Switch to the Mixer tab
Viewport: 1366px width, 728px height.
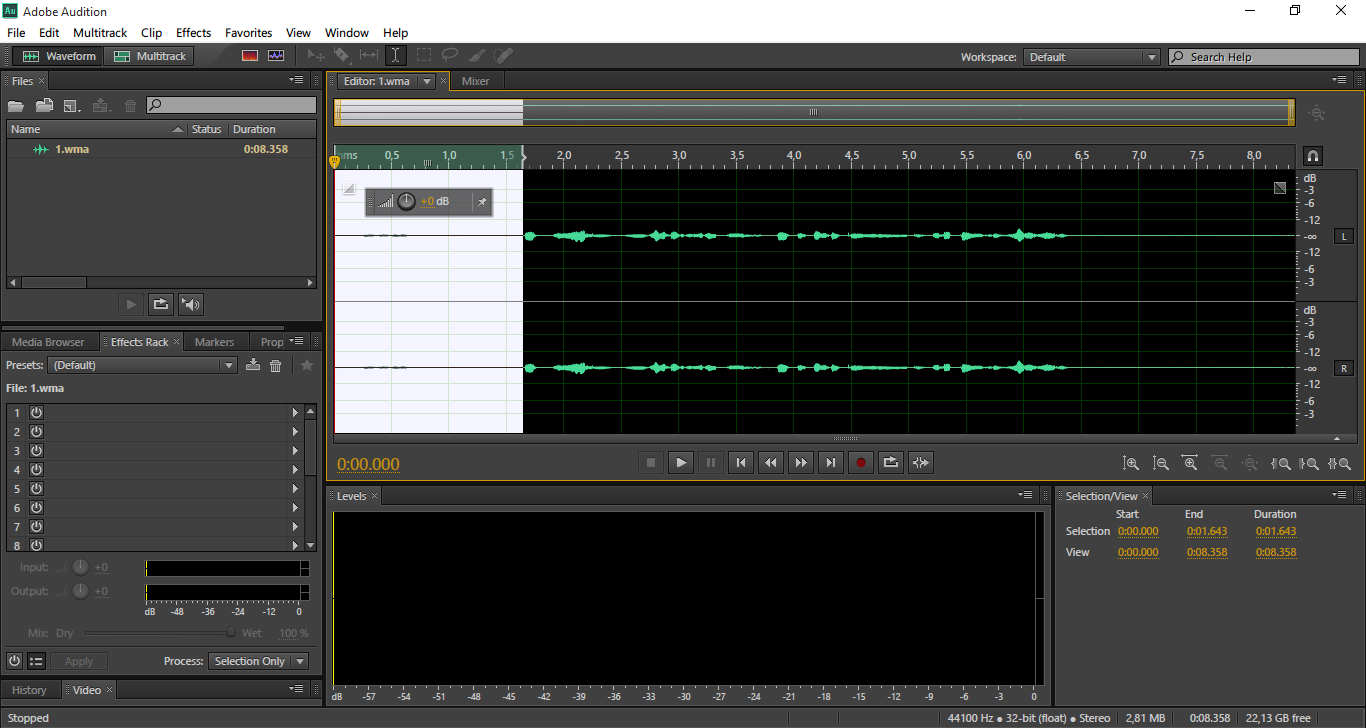476,81
